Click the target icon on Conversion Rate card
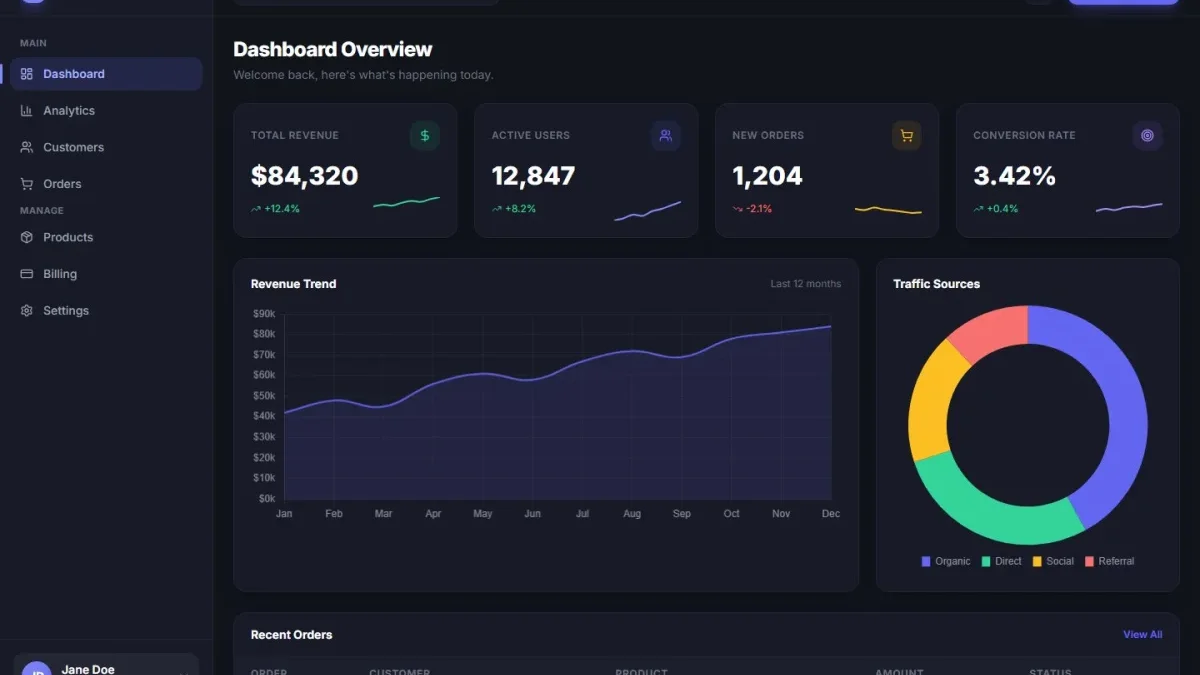The image size is (1200, 675). tap(1148, 136)
